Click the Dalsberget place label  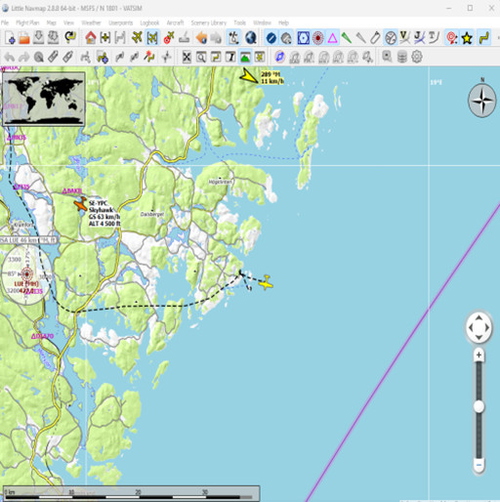coord(152,214)
